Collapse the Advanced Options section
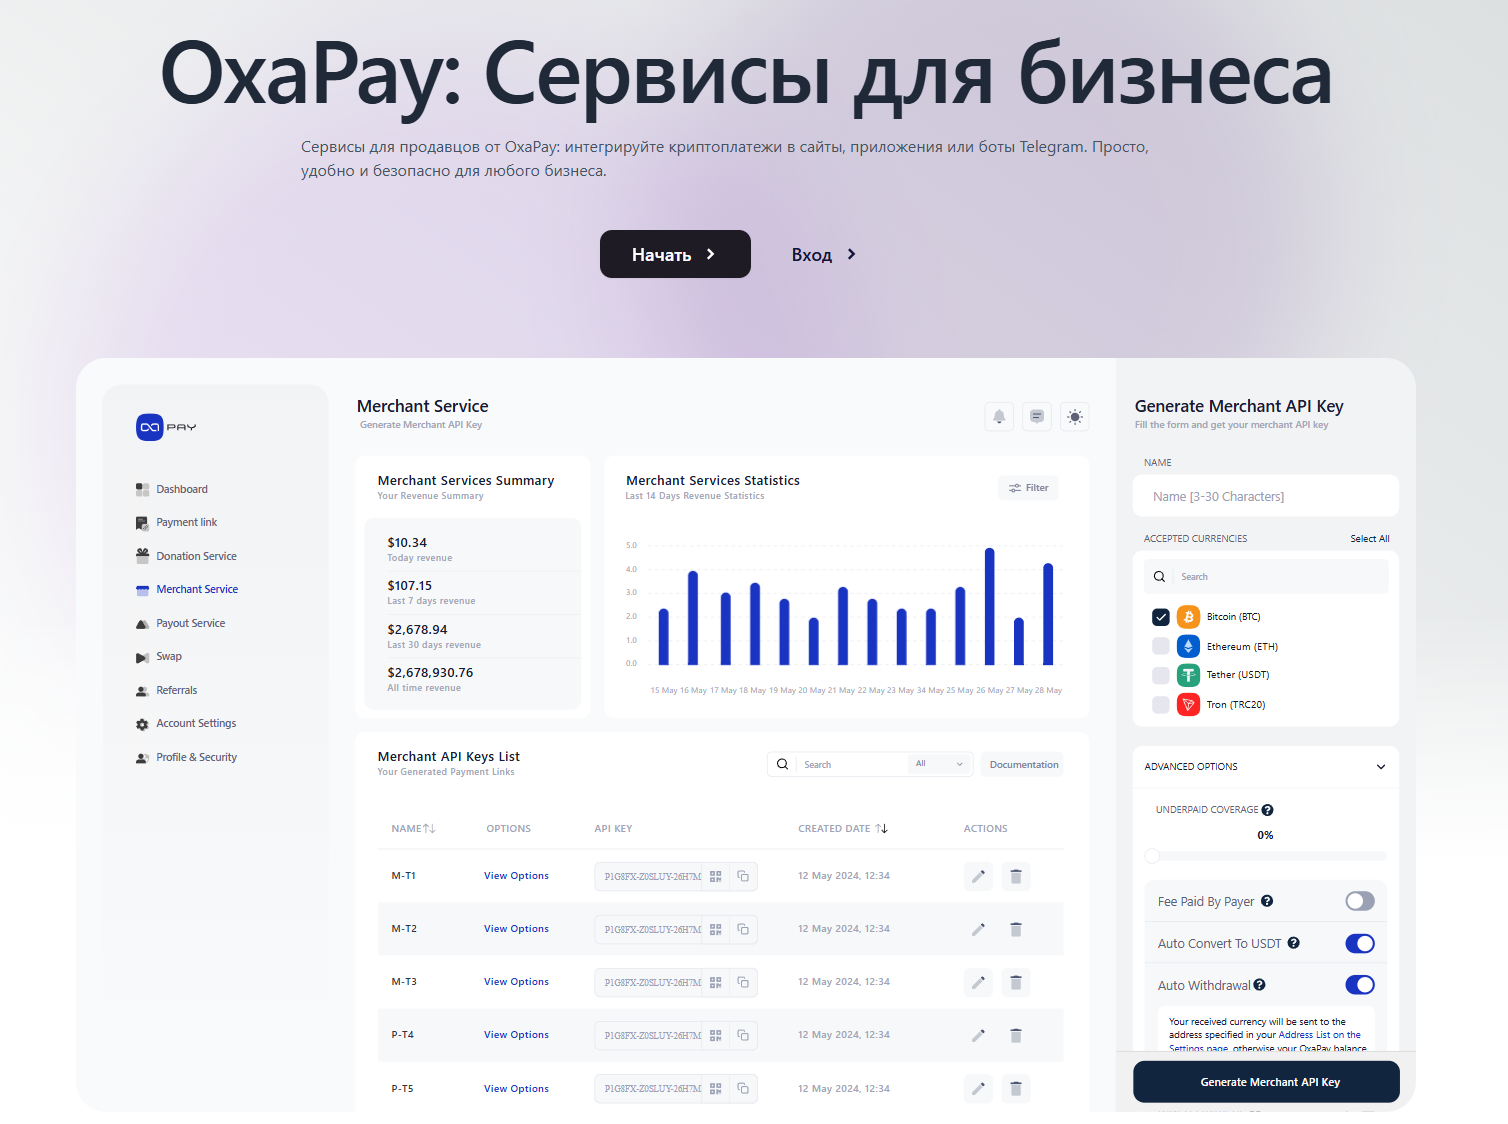Screen dimensions: 1508x1124 1381,767
